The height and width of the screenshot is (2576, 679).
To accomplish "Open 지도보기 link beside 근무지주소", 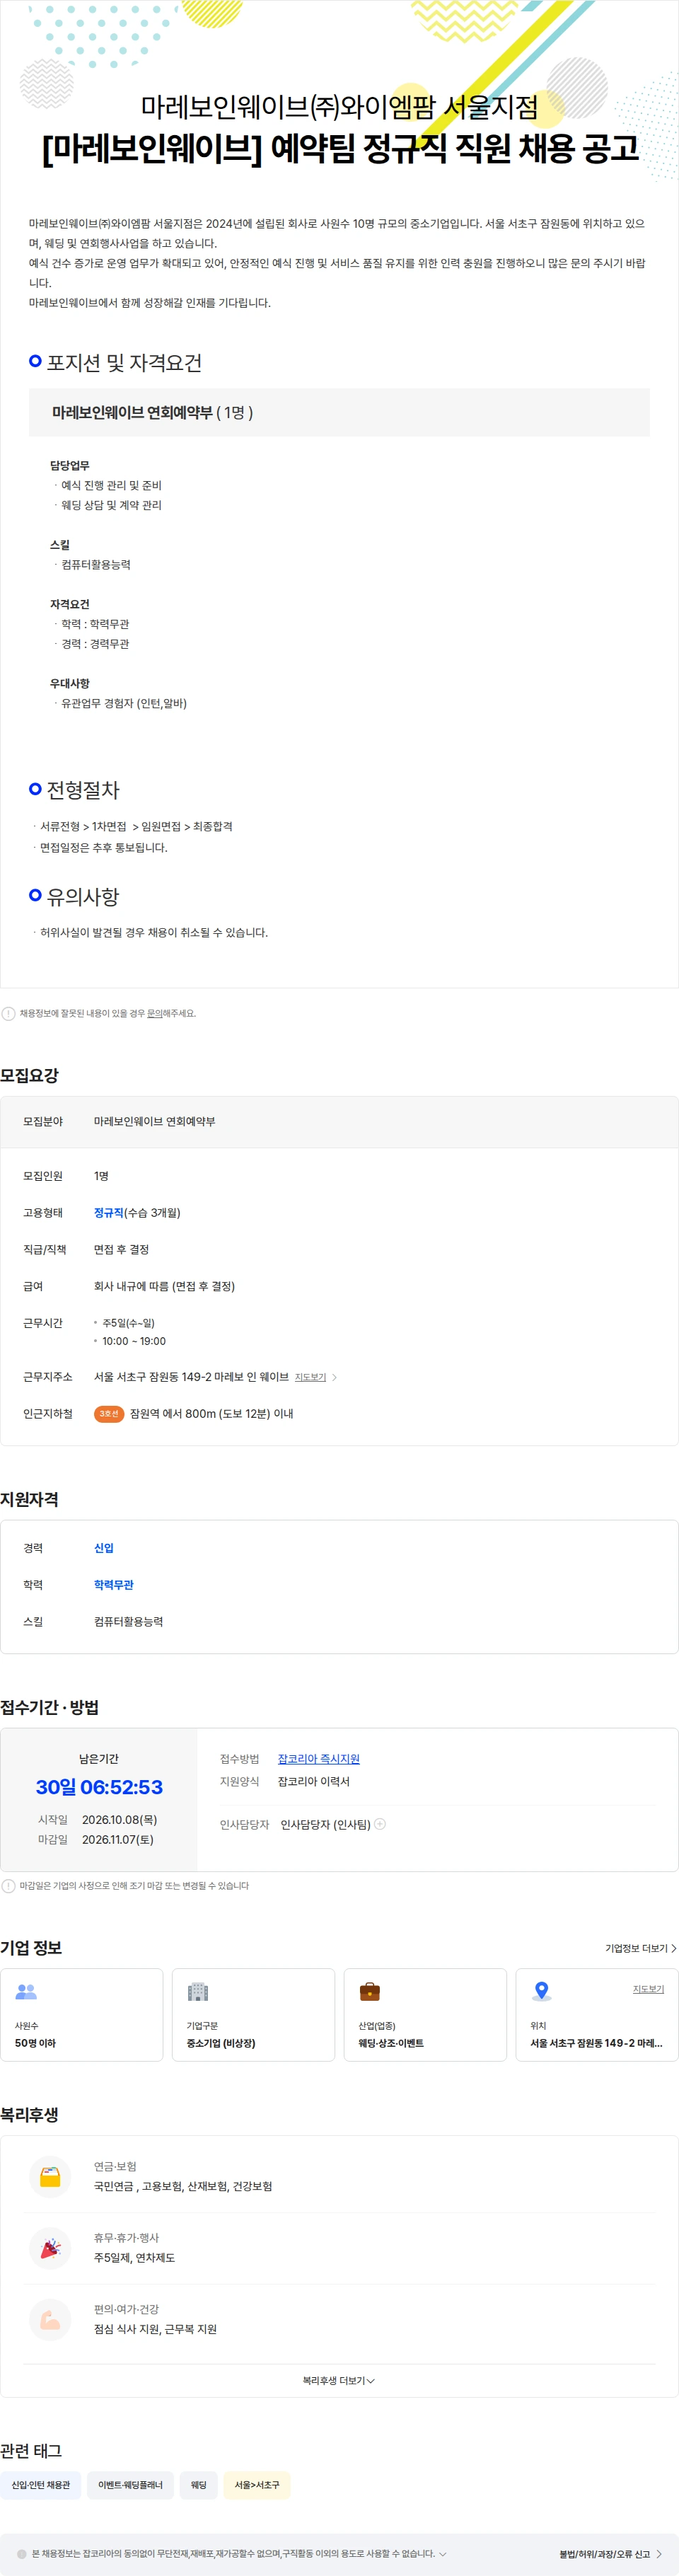I will point(310,1377).
